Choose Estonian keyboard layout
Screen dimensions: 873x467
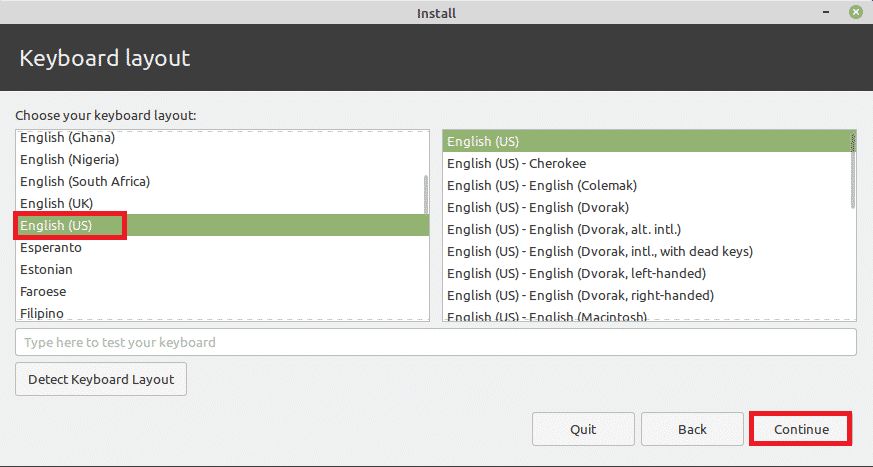(x=47, y=270)
